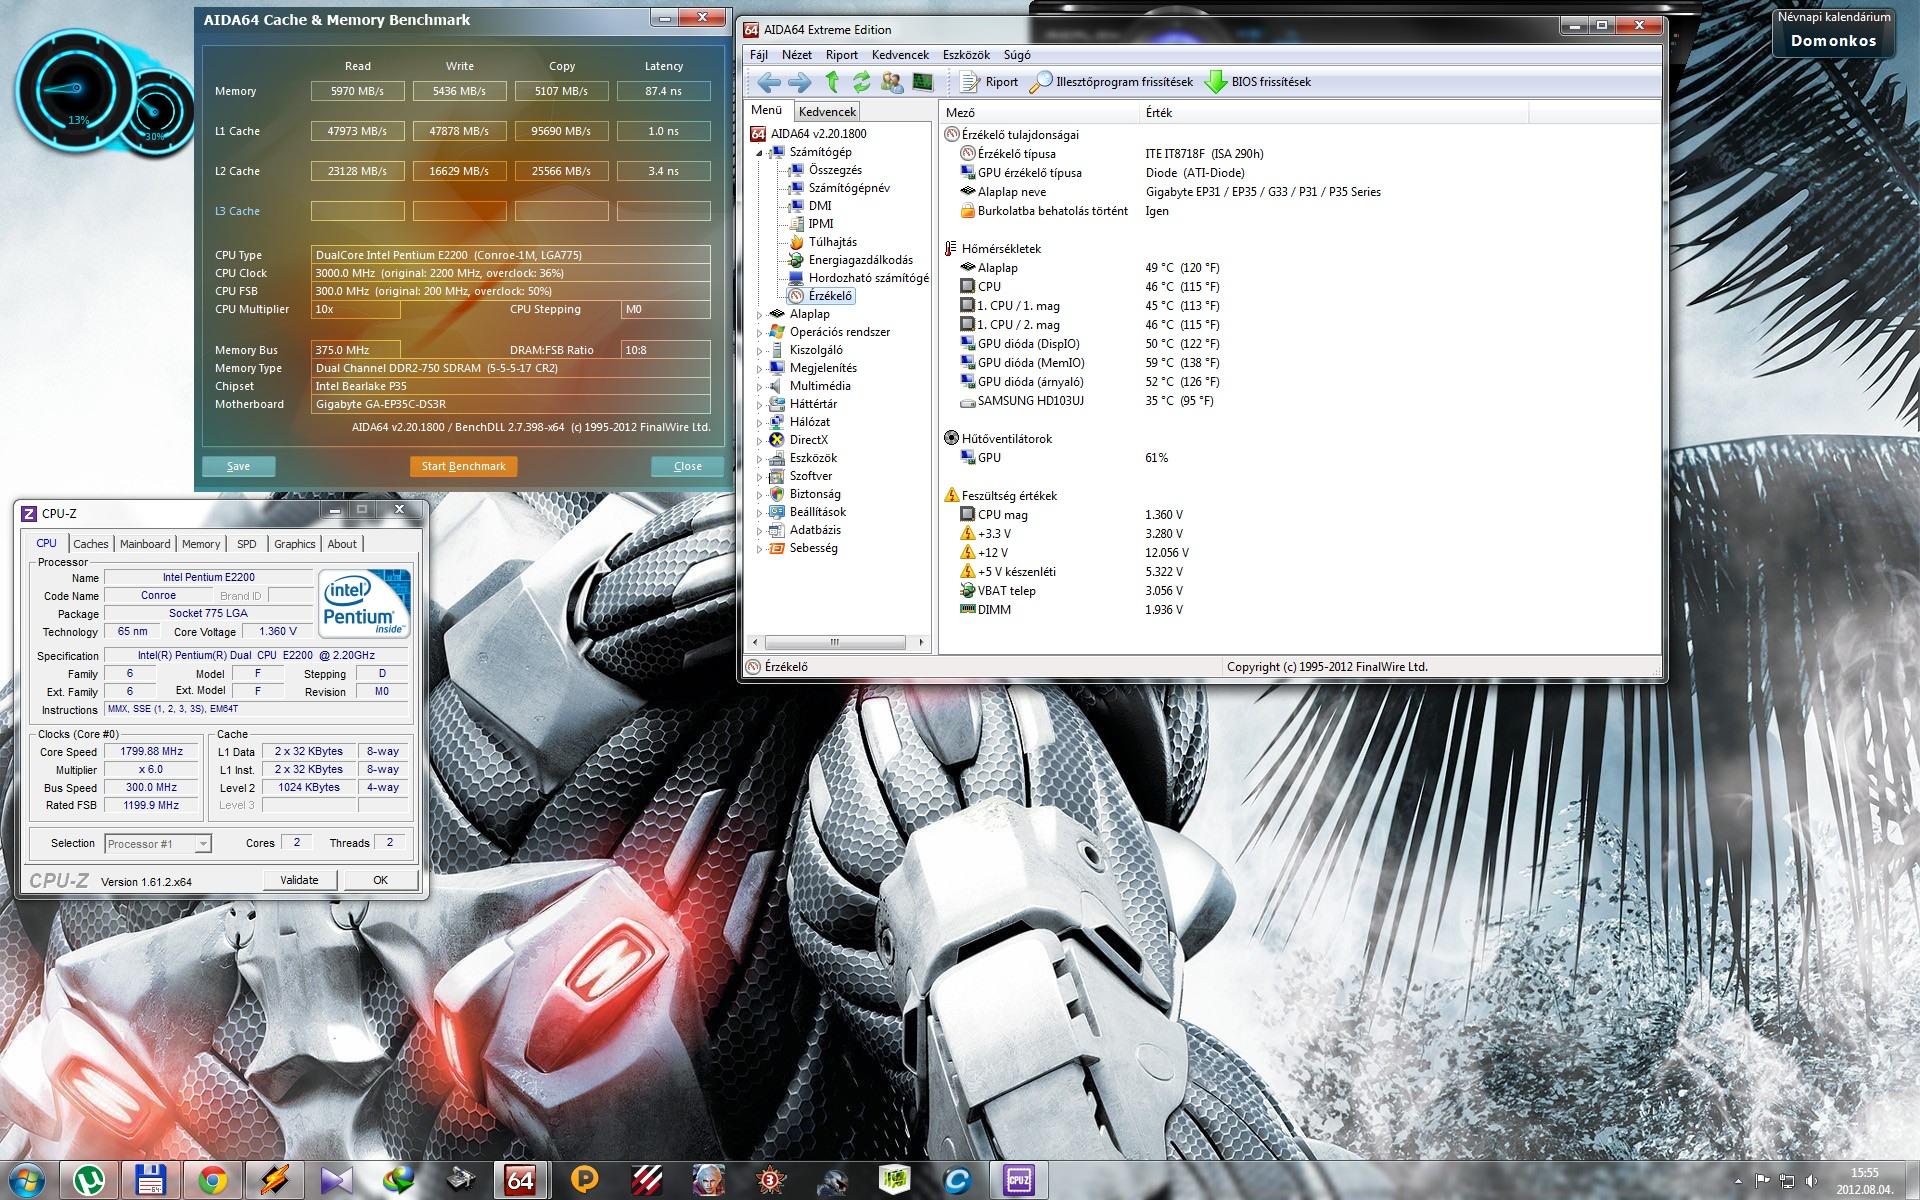Open the Graphics tab in CPU-Z
This screenshot has height=1200, width=1920.
[295, 544]
